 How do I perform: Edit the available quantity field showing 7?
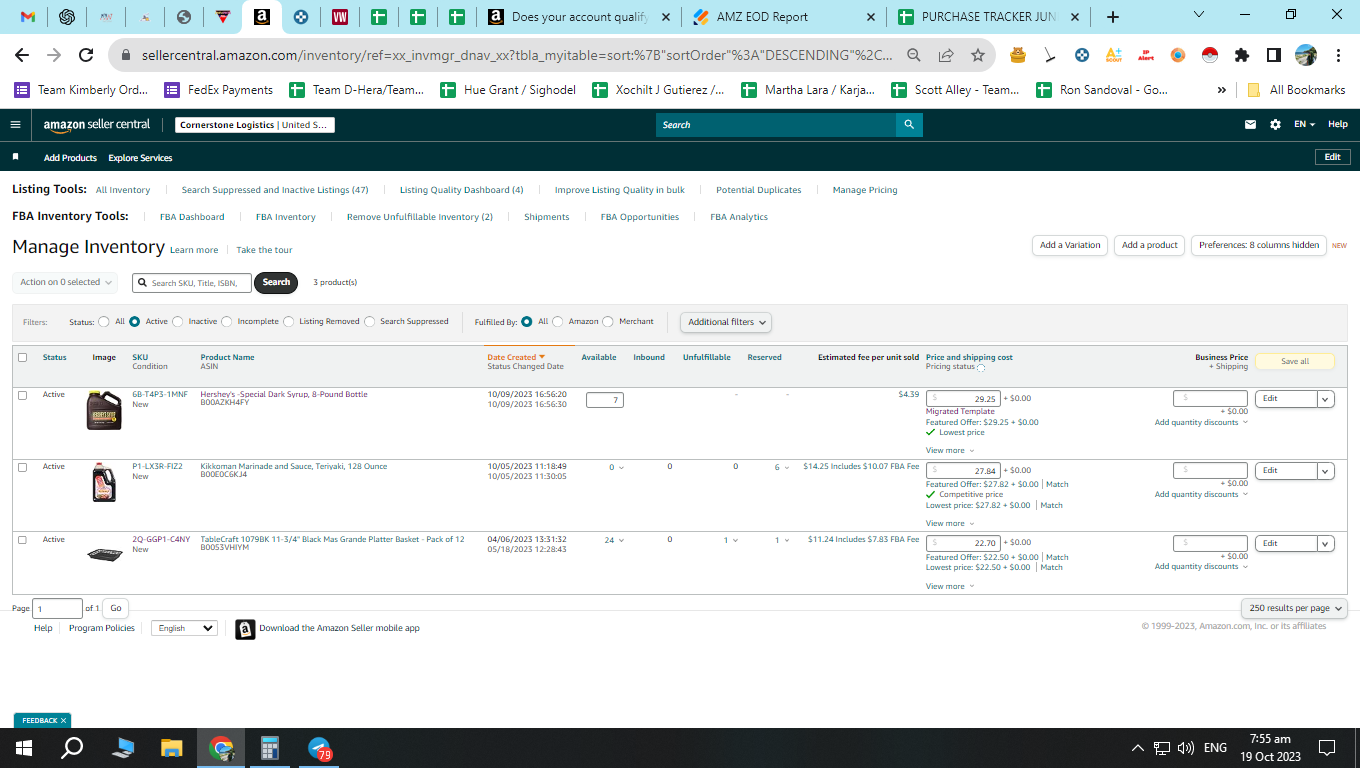[605, 400]
